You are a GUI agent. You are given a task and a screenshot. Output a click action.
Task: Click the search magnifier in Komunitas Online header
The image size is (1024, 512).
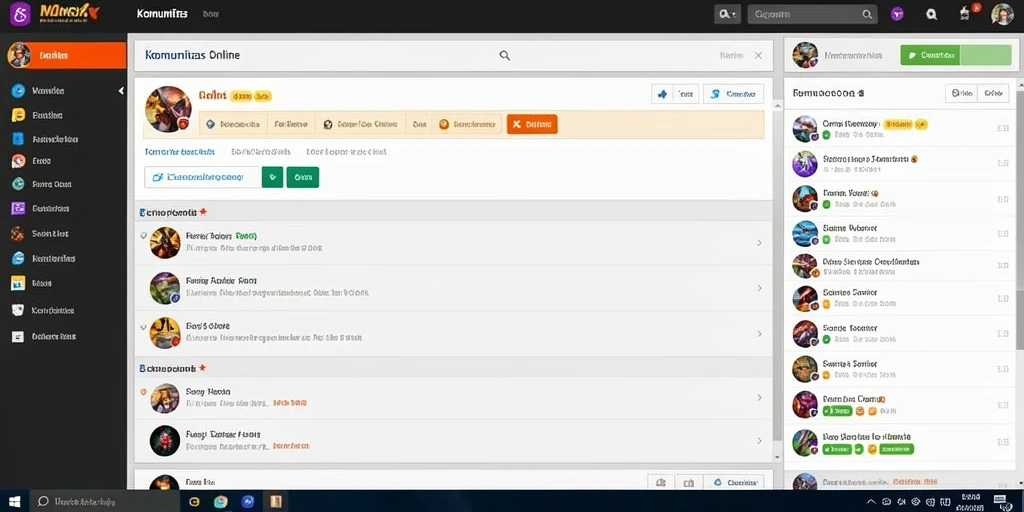pos(505,56)
